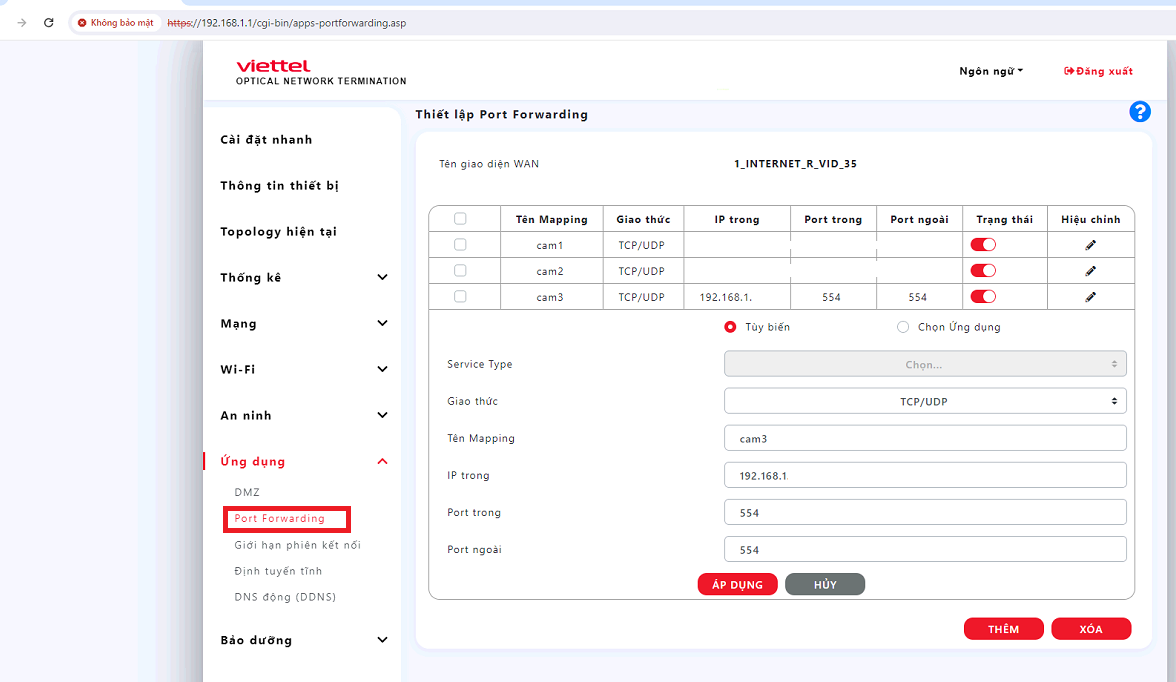Go to DNS động (DDNS) page

(285, 597)
